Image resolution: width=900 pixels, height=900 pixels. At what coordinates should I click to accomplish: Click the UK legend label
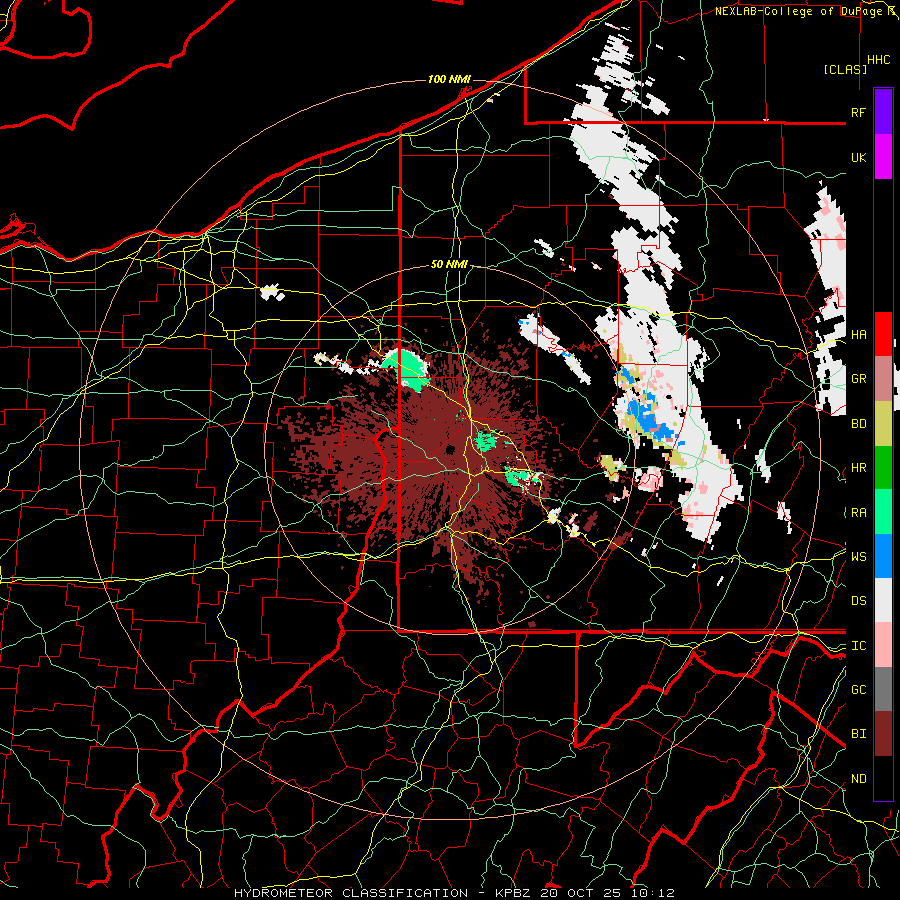tap(858, 157)
